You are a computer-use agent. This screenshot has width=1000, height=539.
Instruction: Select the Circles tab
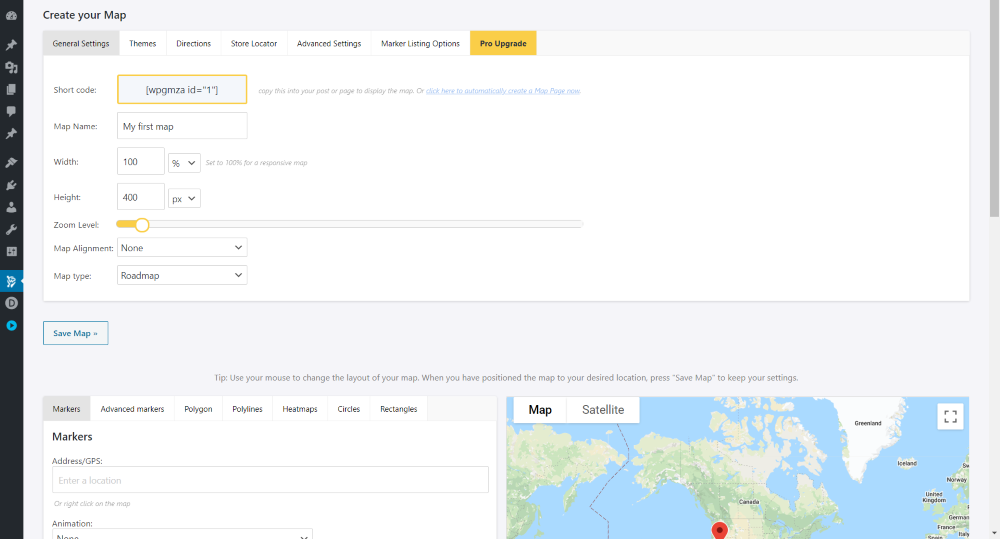[349, 409]
